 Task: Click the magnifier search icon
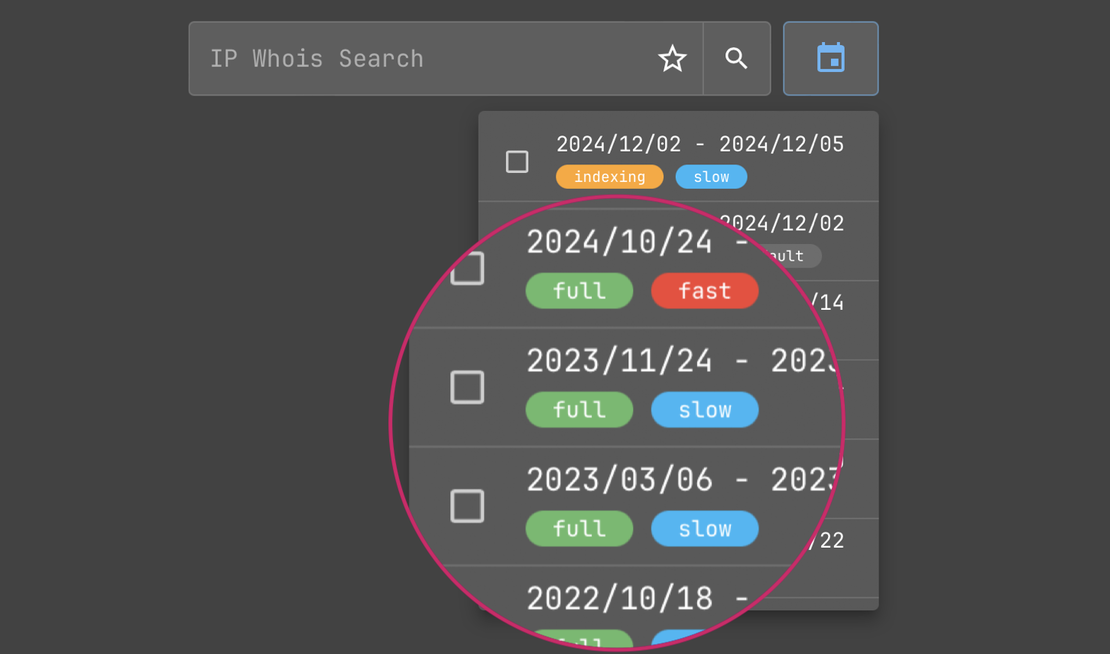(736, 58)
